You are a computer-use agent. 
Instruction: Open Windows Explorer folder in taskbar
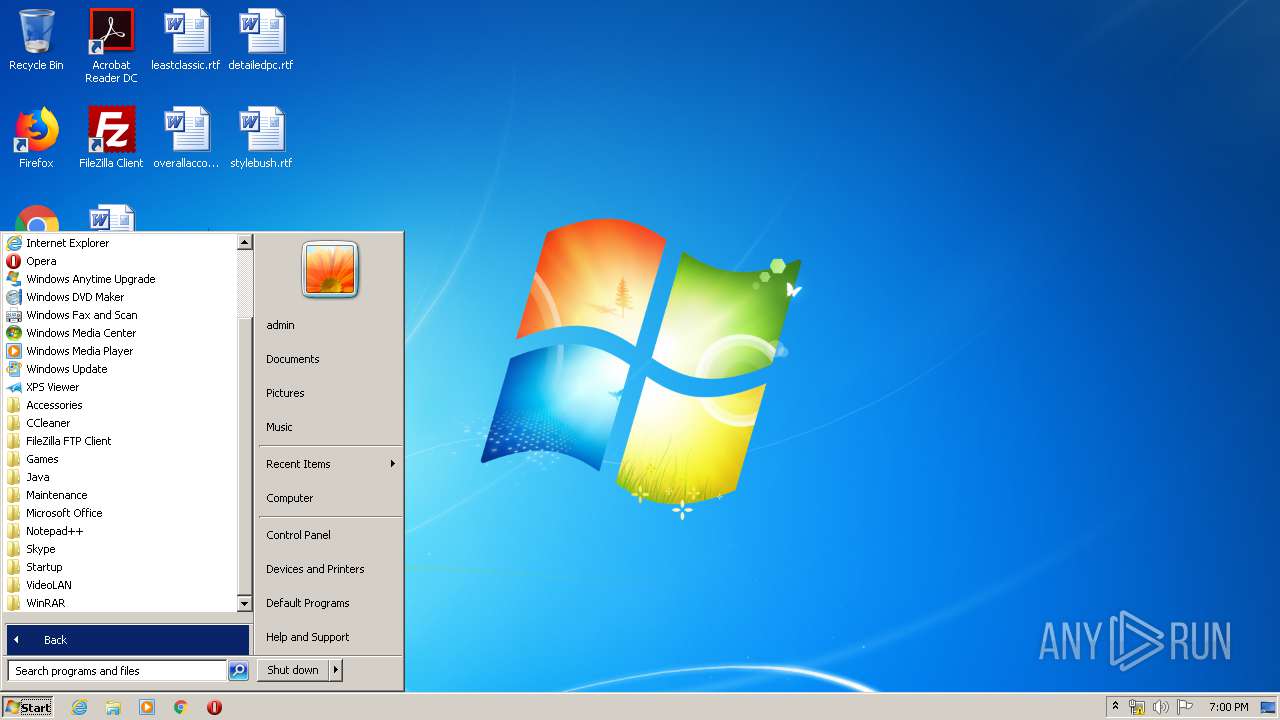click(113, 707)
